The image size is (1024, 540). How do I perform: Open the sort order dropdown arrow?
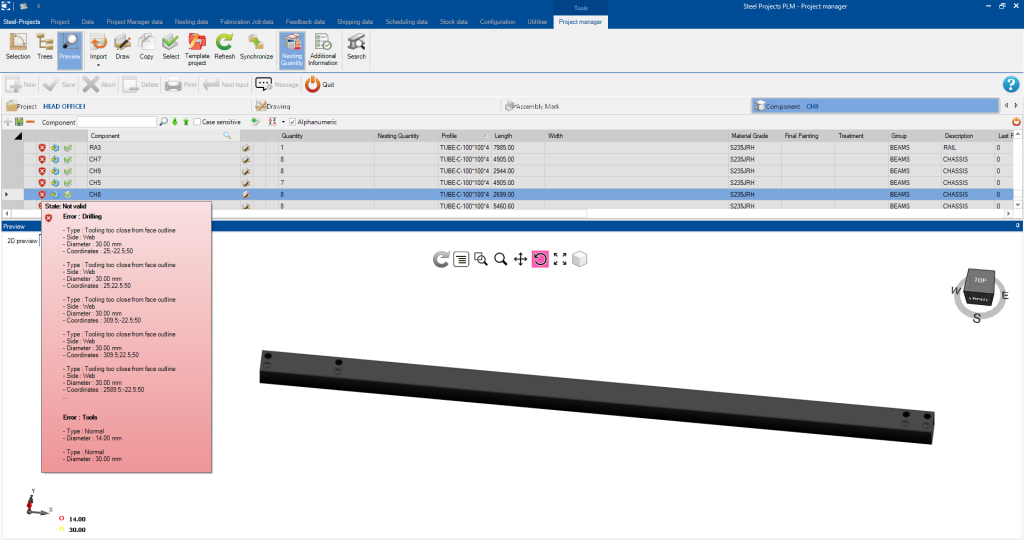[x=283, y=122]
